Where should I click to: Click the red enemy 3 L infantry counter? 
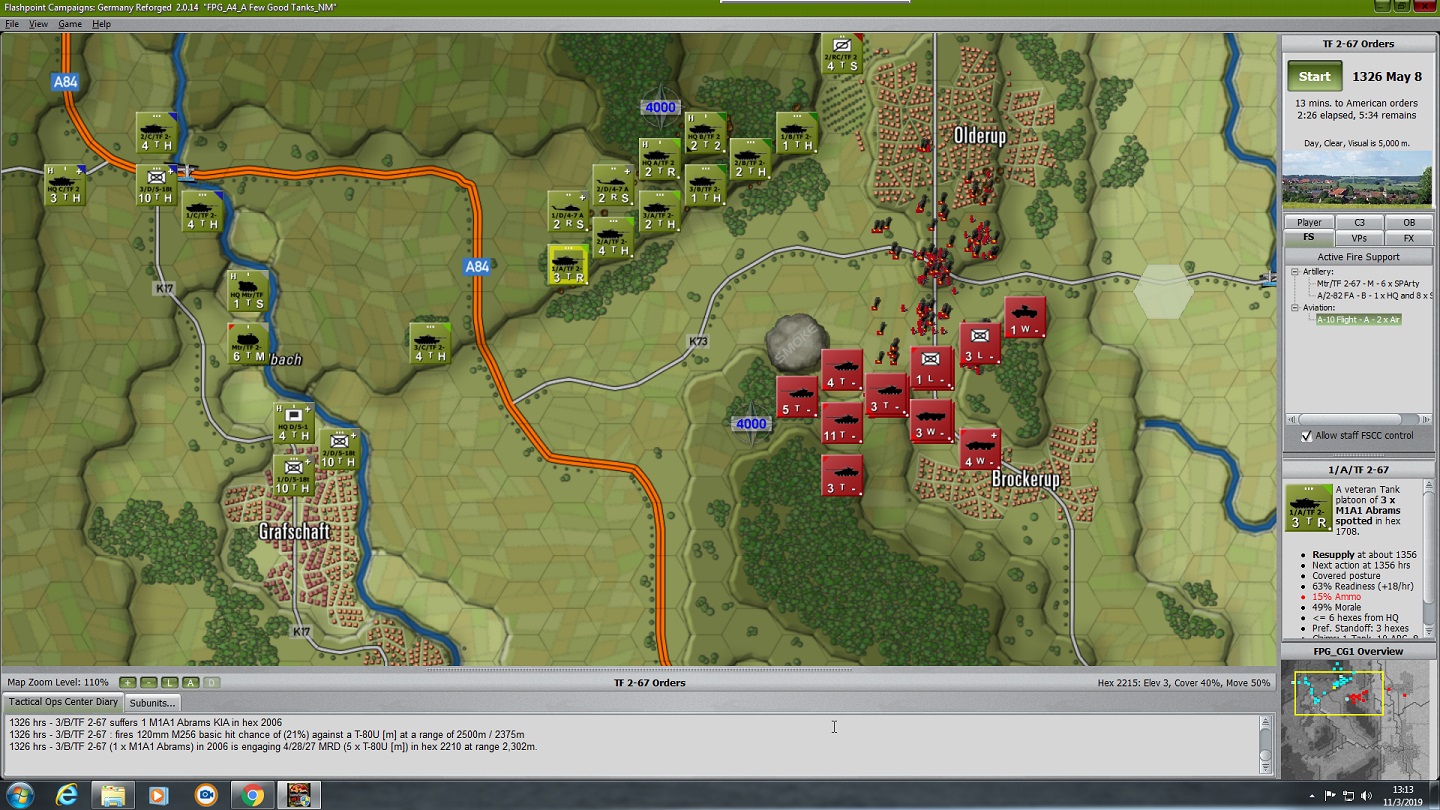coord(980,344)
